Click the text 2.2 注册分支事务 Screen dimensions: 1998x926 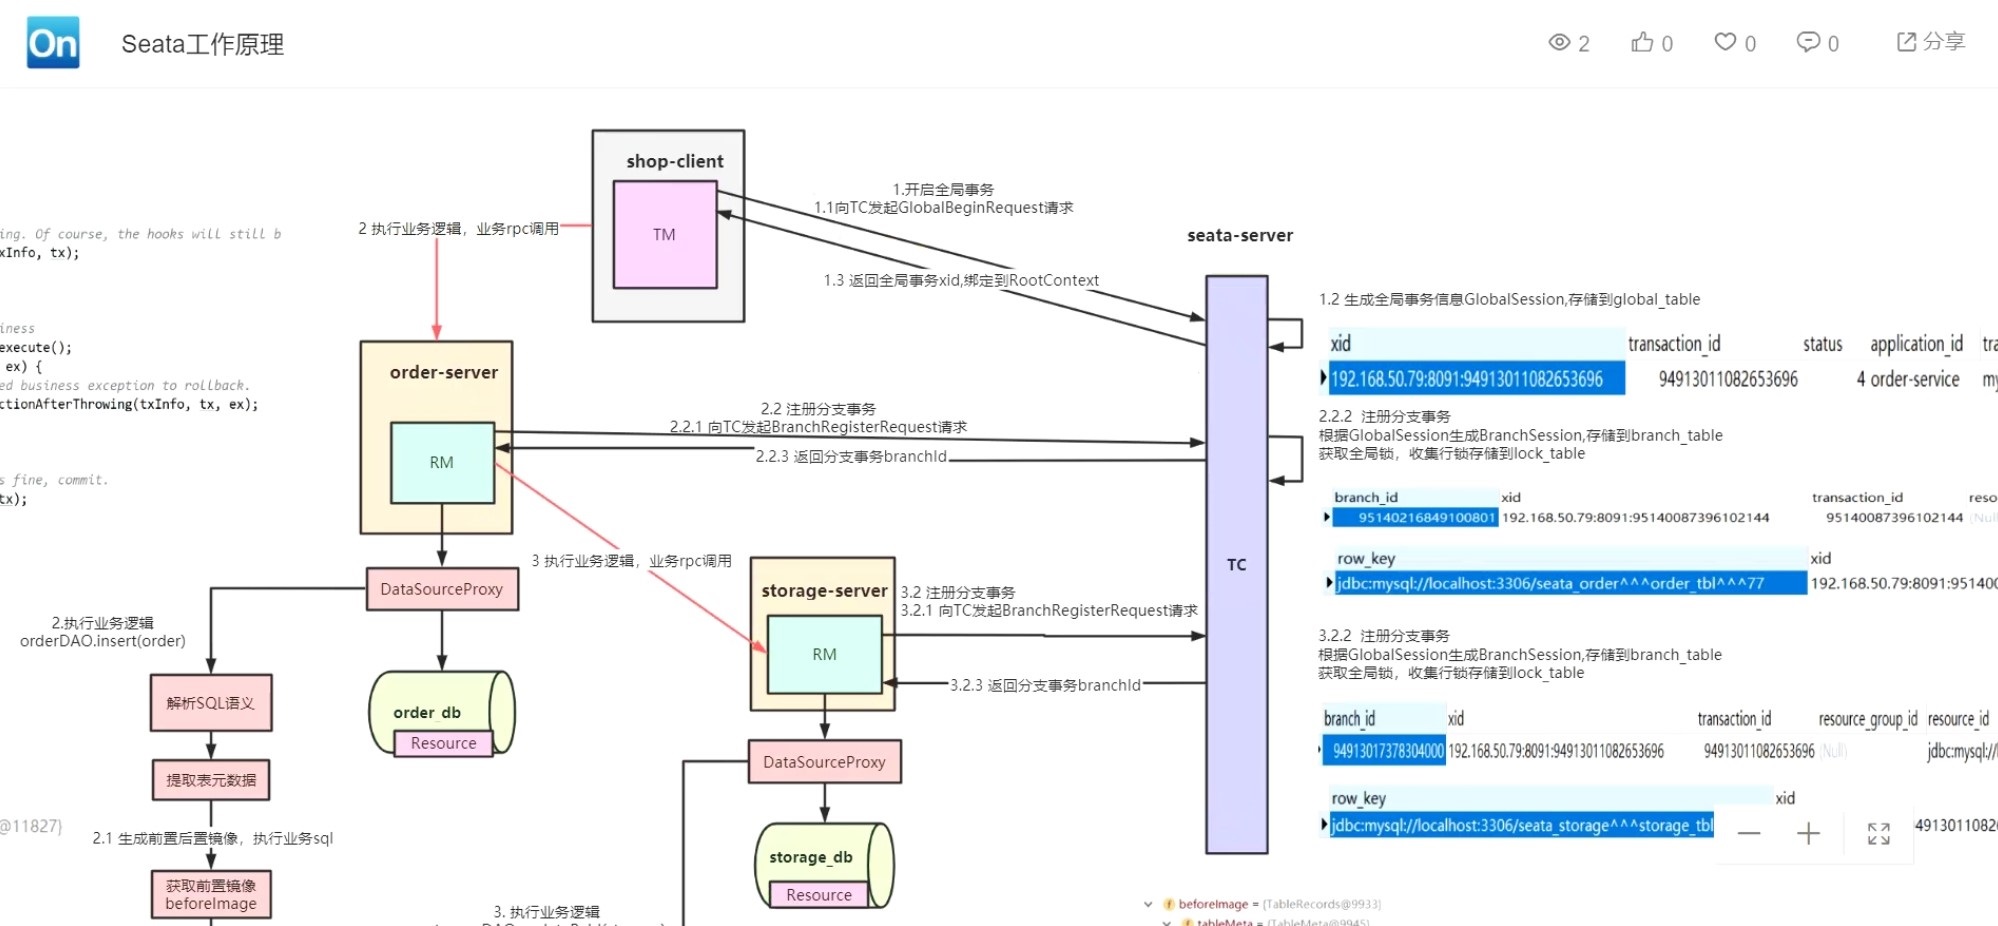(818, 408)
